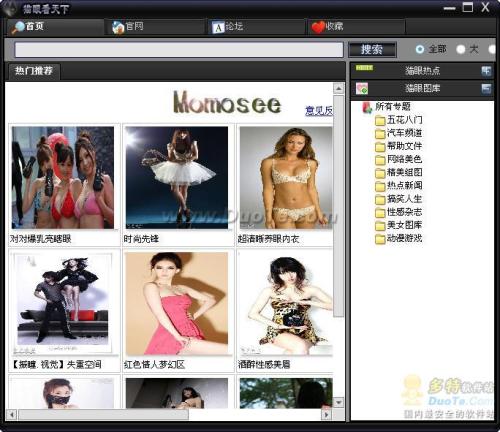Select 帮助文件 in the topic tree
This screenshot has width=500, height=432.
click(404, 146)
